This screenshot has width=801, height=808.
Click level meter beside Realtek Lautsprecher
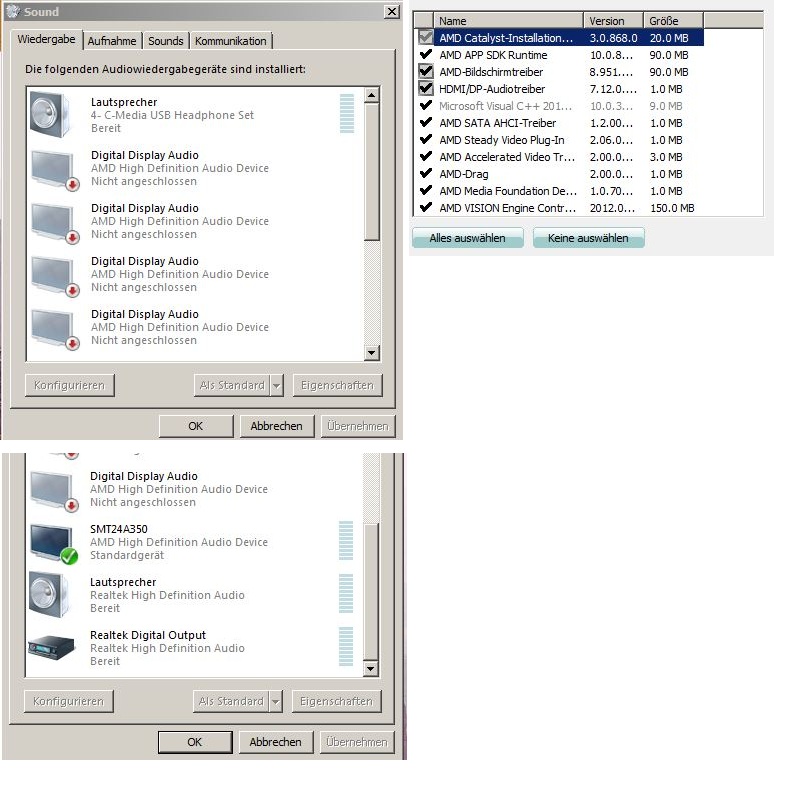pos(346,593)
